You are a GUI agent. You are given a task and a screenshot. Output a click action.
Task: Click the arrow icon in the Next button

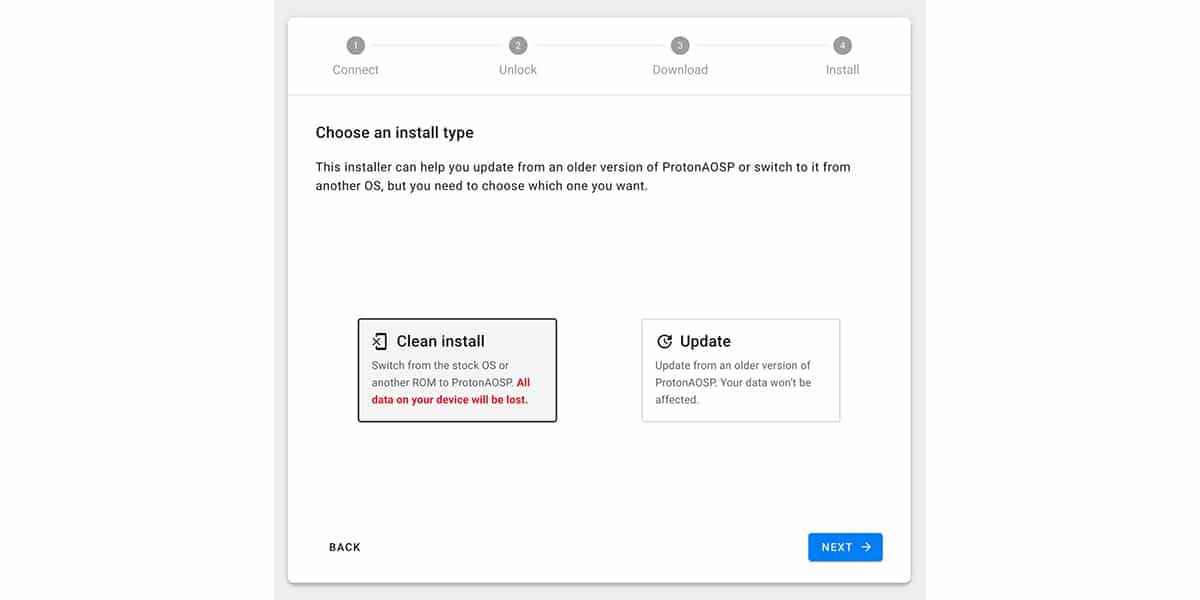point(866,547)
